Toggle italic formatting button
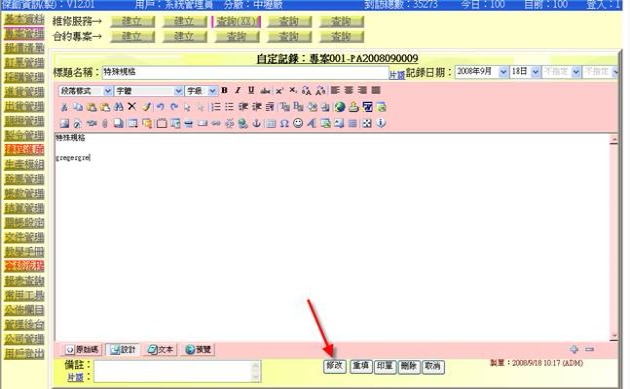 coord(238,90)
